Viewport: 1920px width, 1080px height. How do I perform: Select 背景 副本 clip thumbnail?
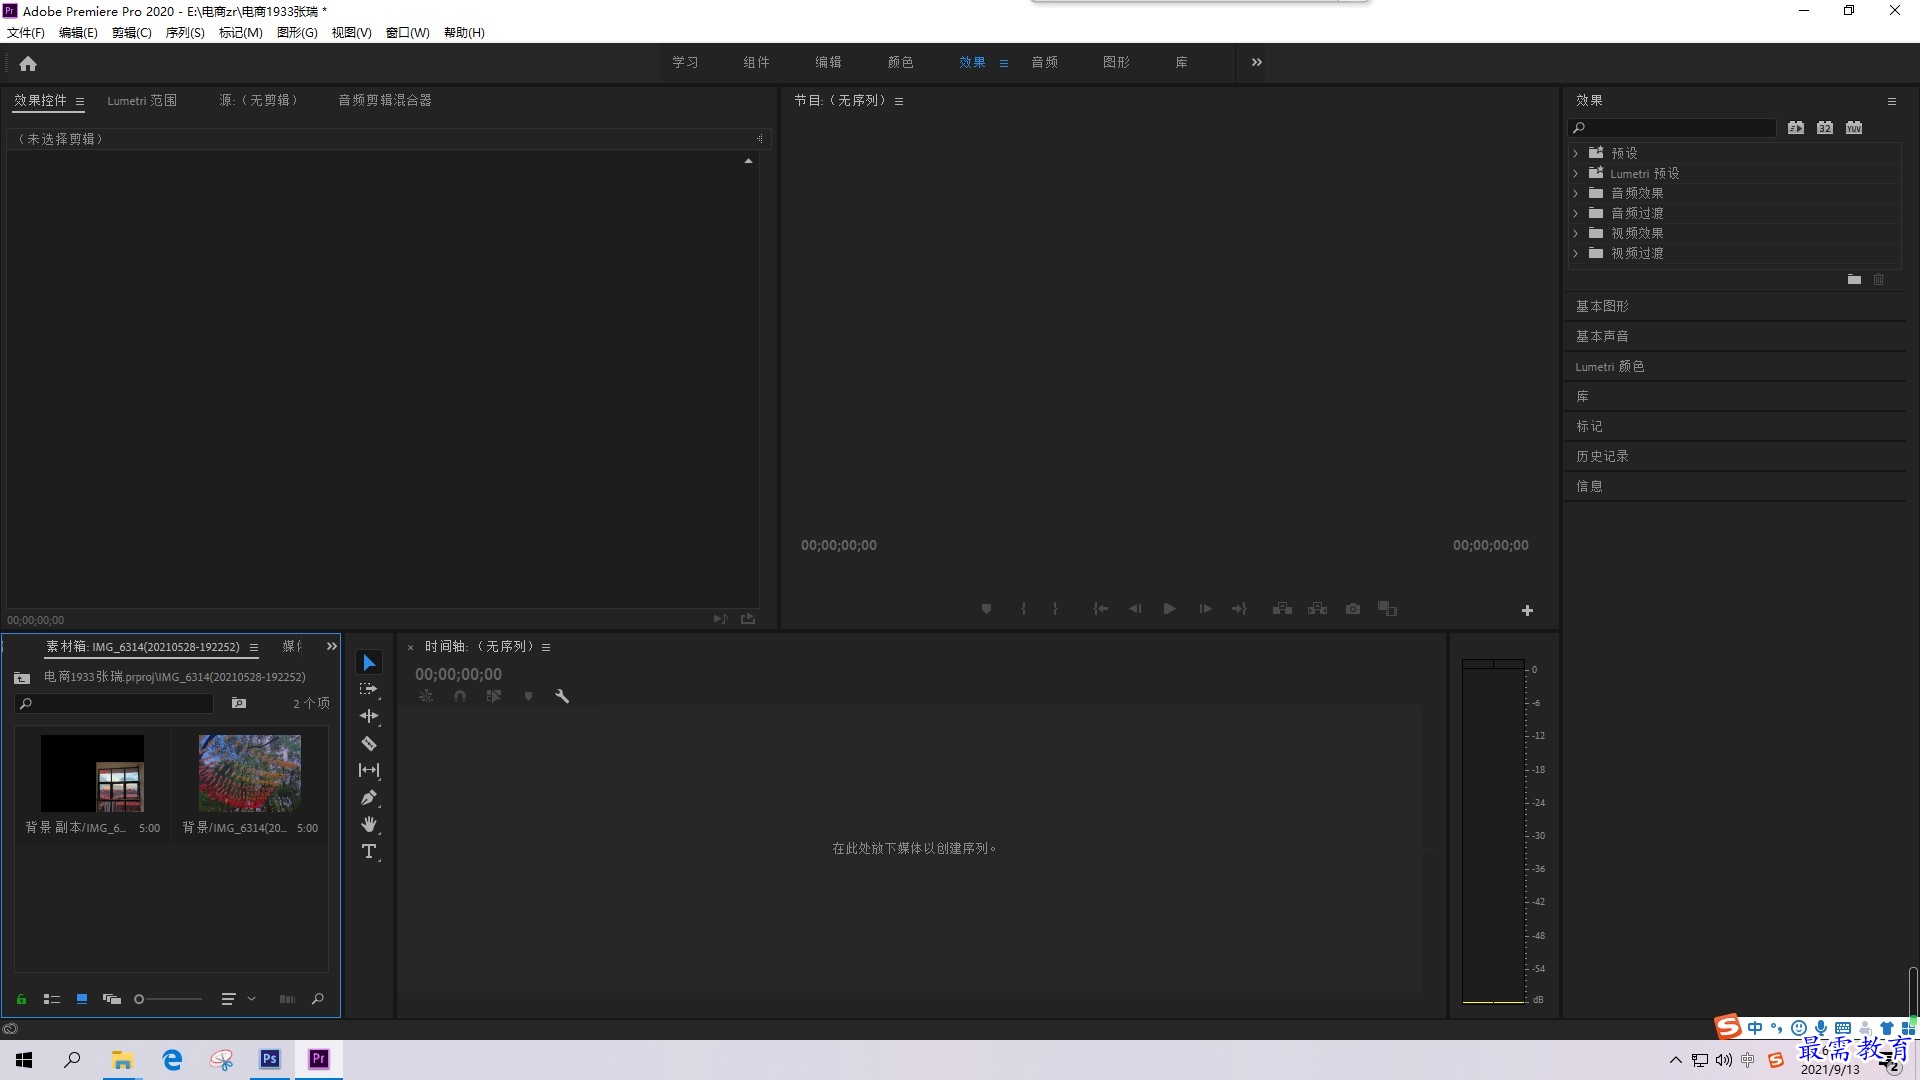coord(92,773)
